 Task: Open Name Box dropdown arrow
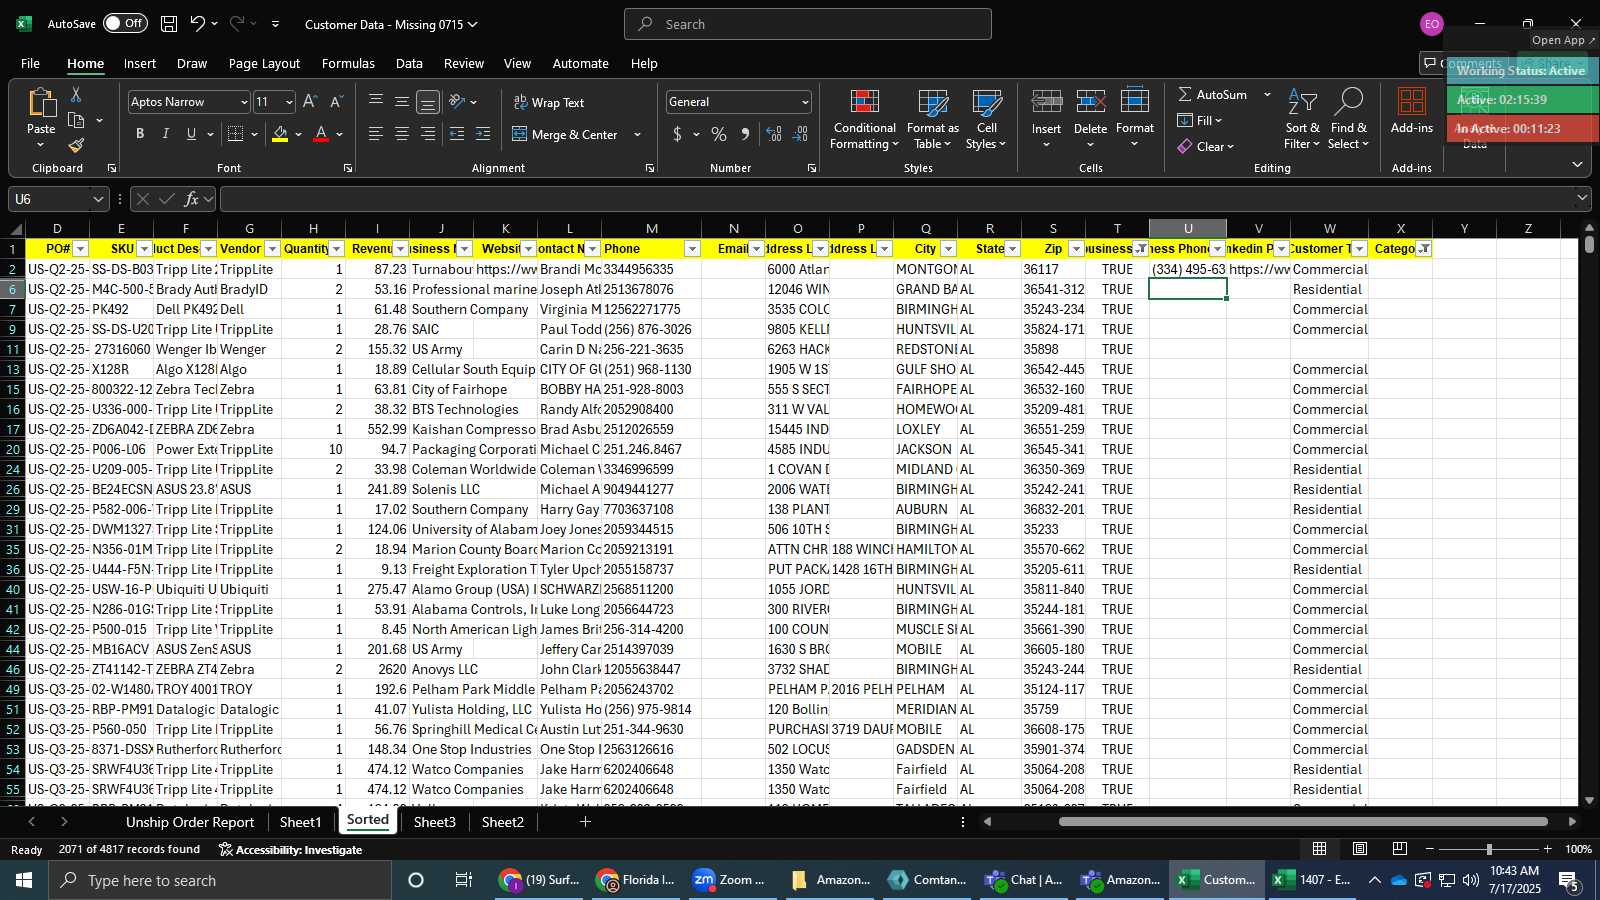click(97, 199)
